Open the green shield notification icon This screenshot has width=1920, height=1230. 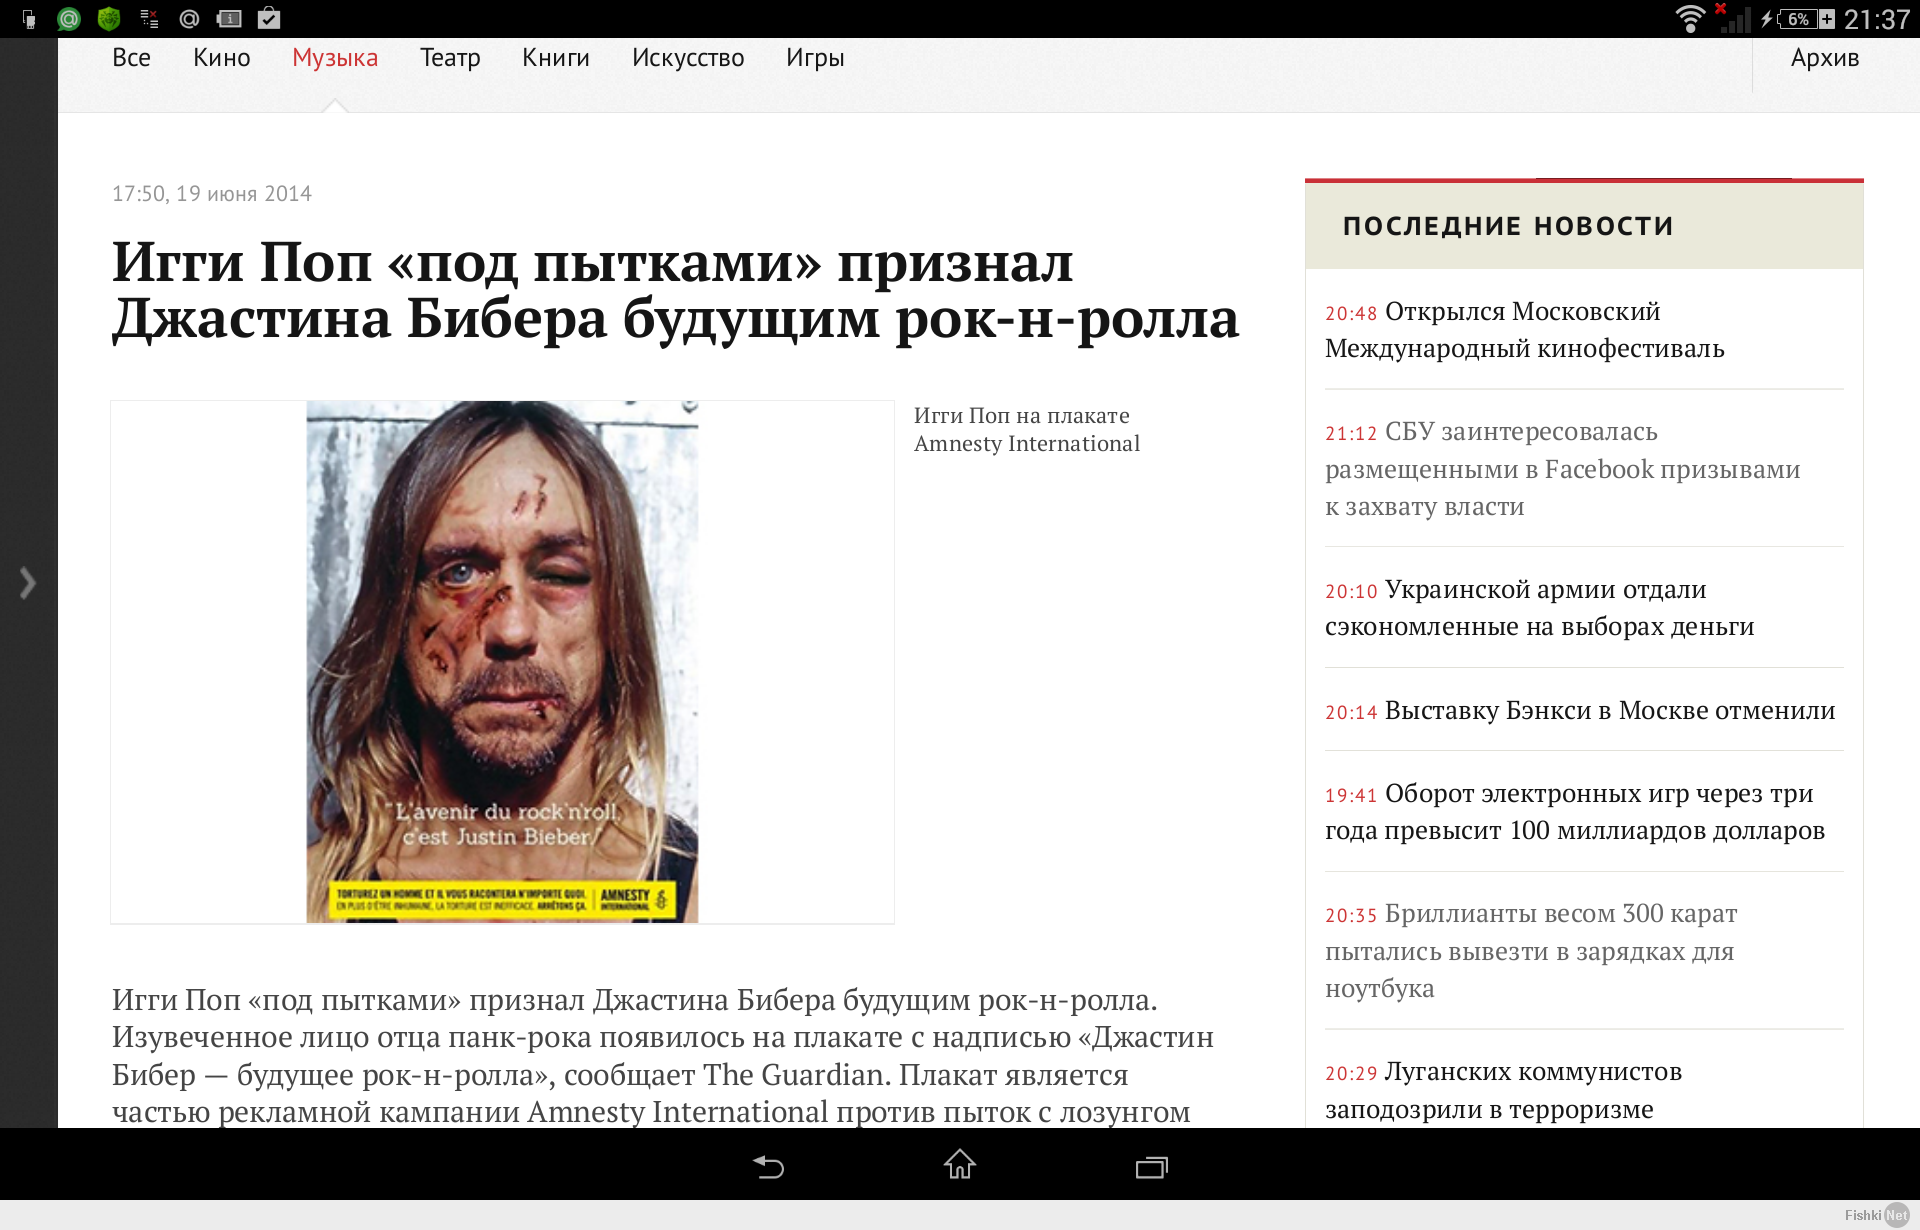(109, 19)
